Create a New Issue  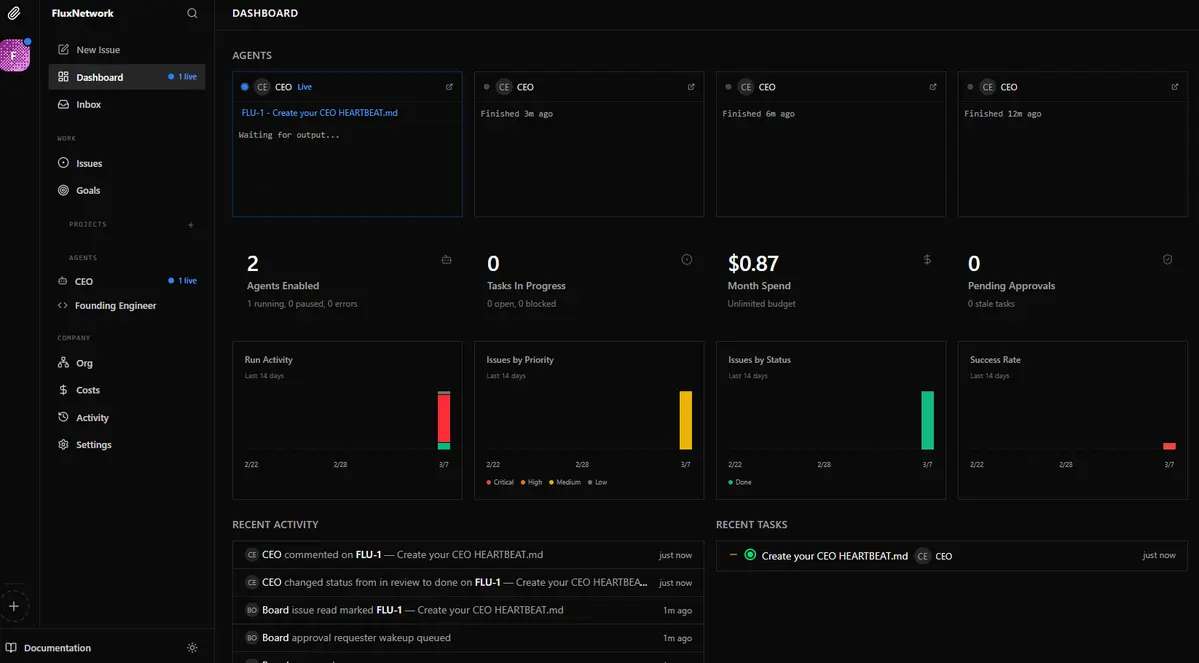(97, 49)
